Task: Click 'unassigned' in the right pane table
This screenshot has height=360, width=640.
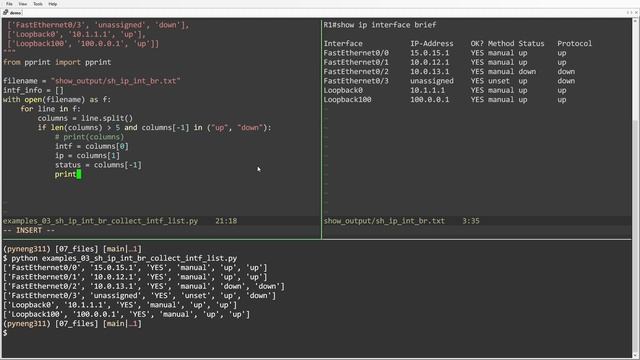Action: [432, 81]
